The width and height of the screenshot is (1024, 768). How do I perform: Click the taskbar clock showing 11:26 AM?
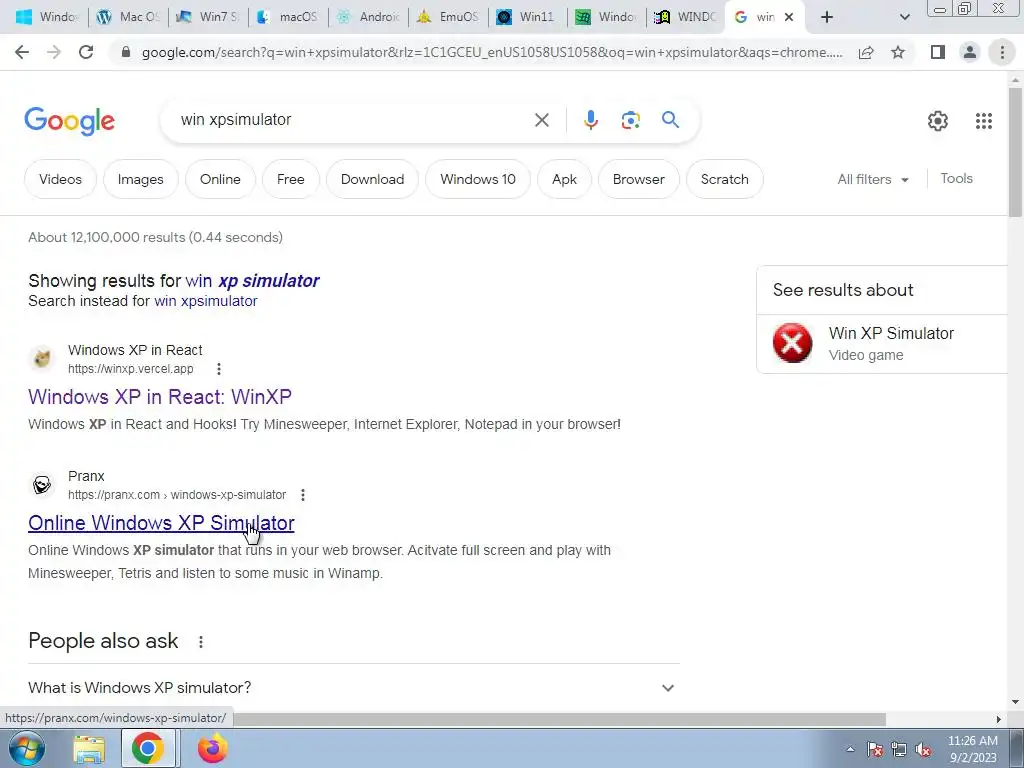coord(972,749)
